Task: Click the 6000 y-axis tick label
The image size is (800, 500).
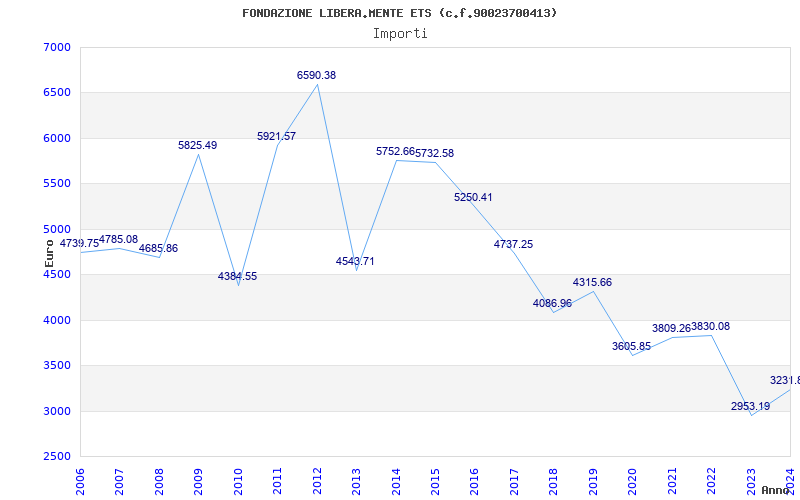Action: pos(57,138)
